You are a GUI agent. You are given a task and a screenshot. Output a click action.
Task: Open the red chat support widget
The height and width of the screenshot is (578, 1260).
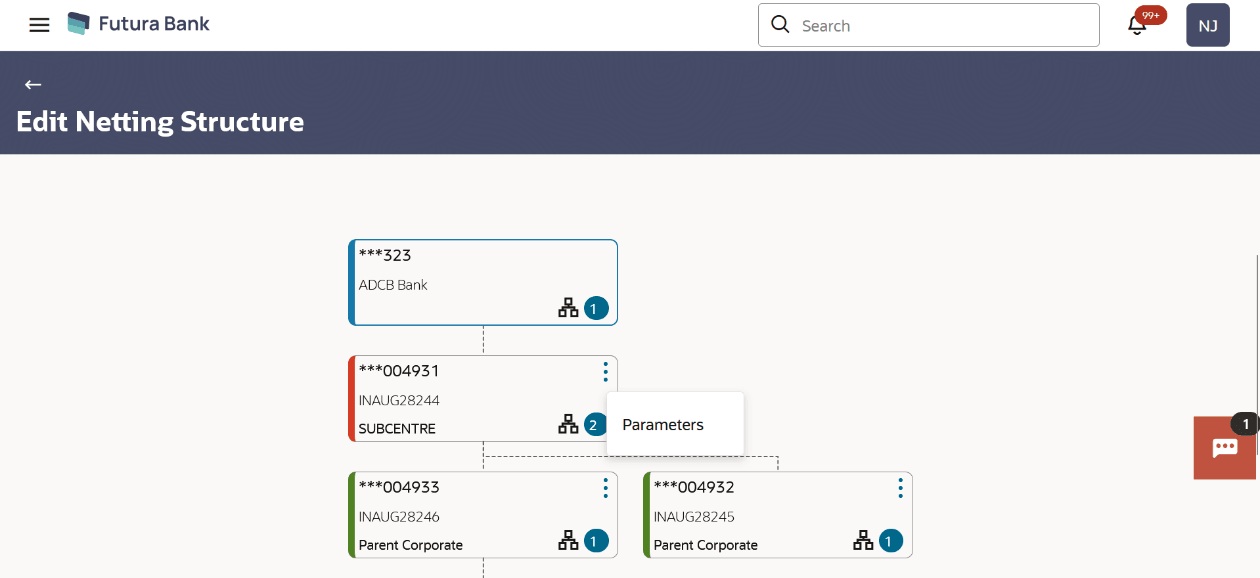coord(1225,448)
